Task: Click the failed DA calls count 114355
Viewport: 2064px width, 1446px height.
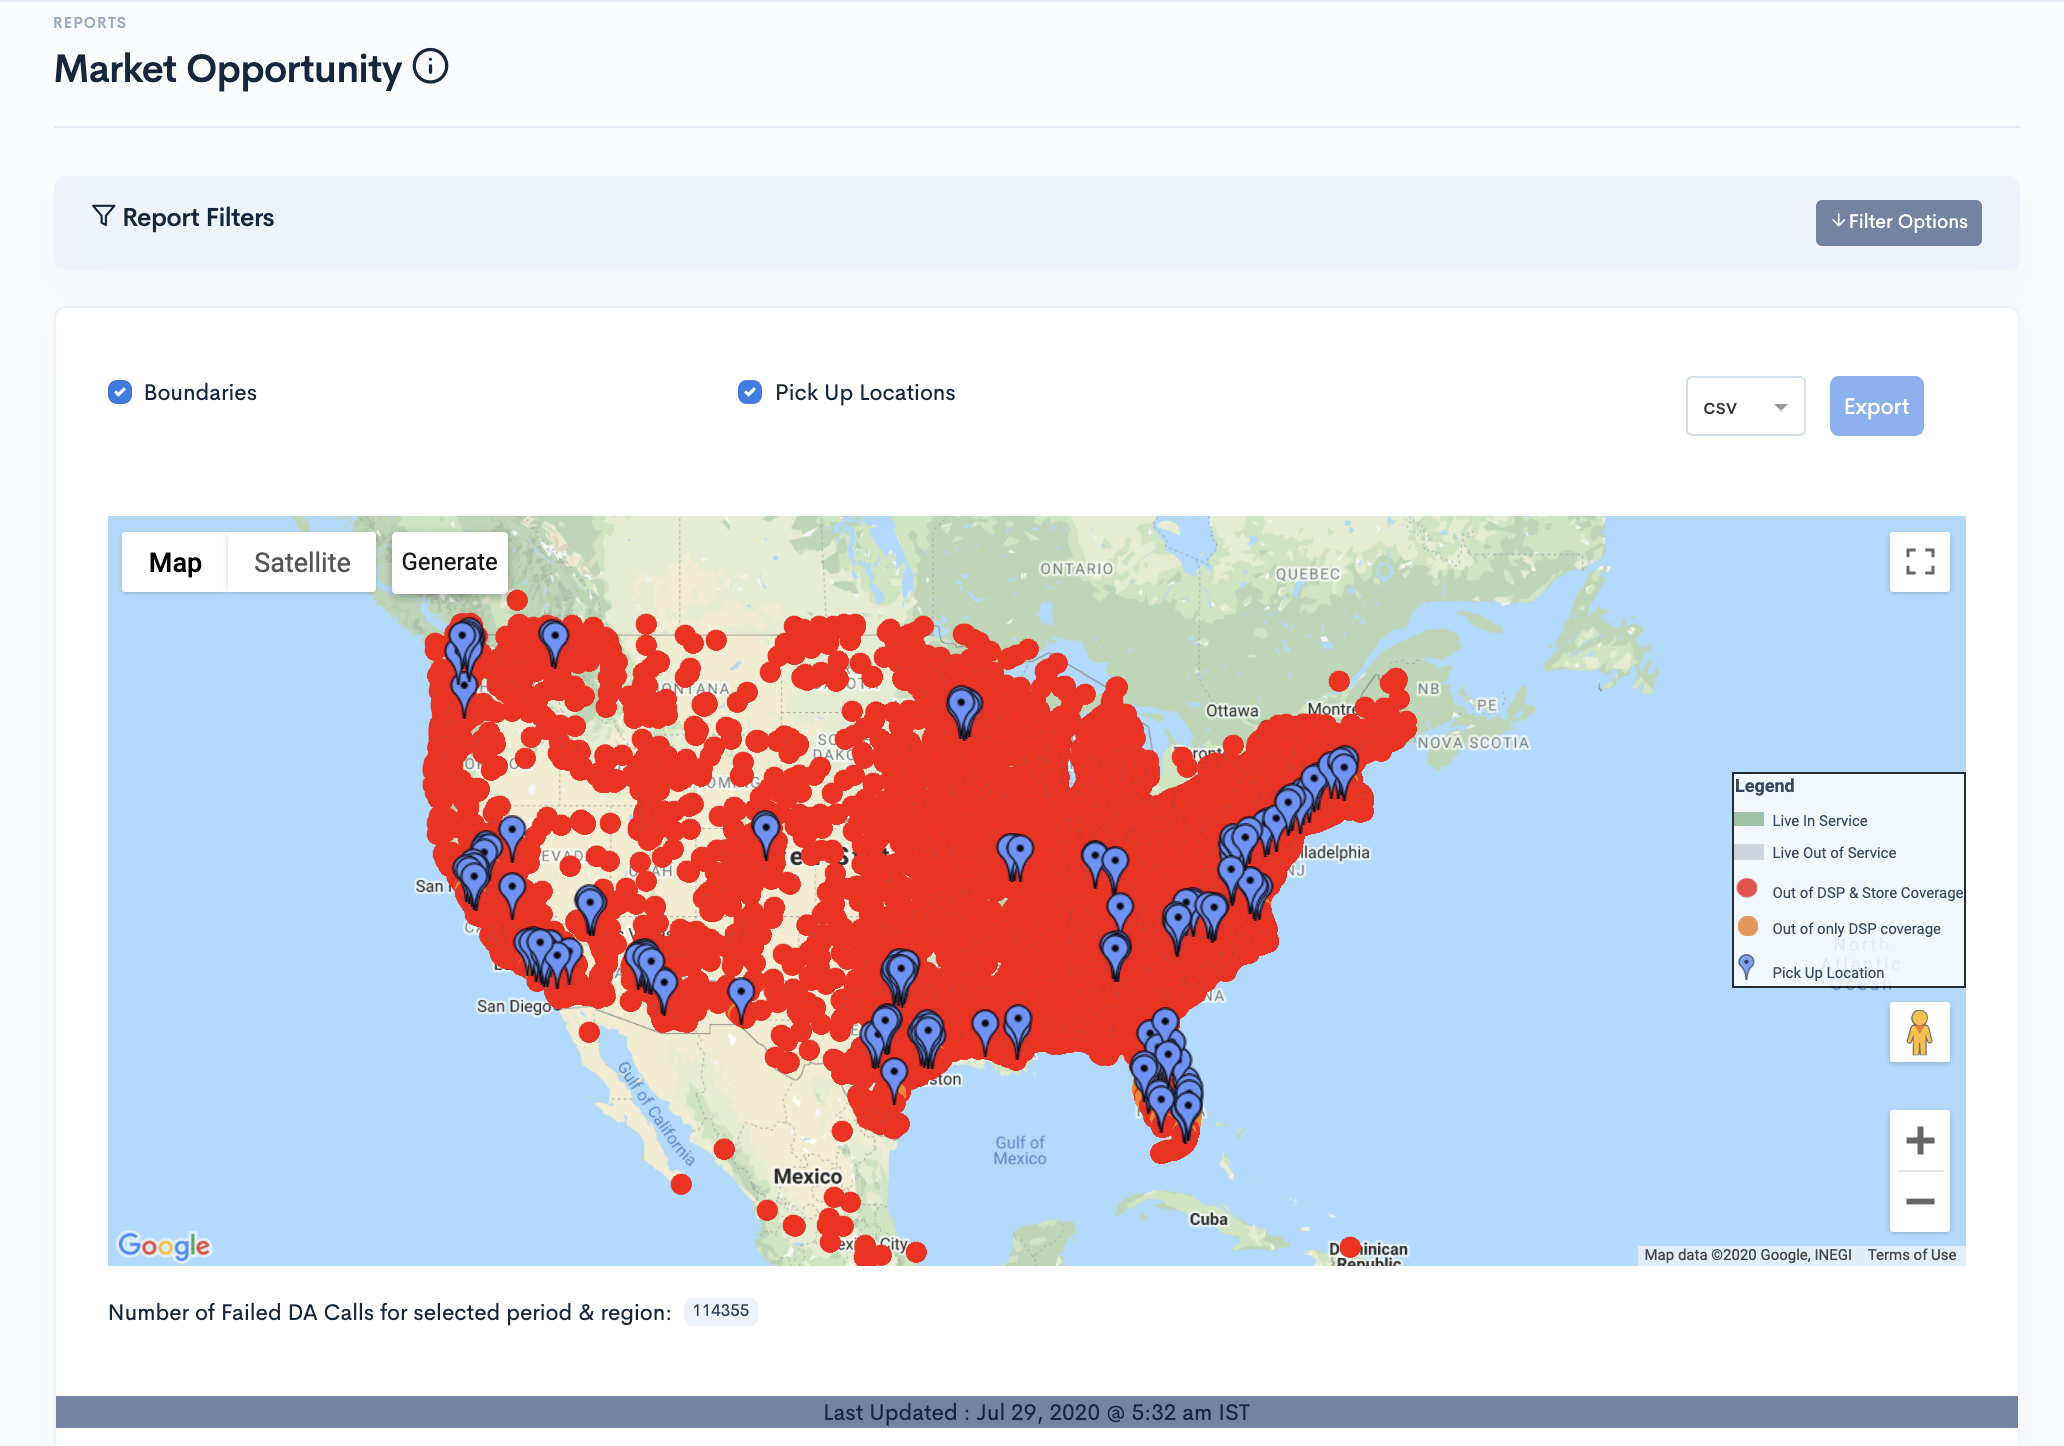Action: [720, 1311]
